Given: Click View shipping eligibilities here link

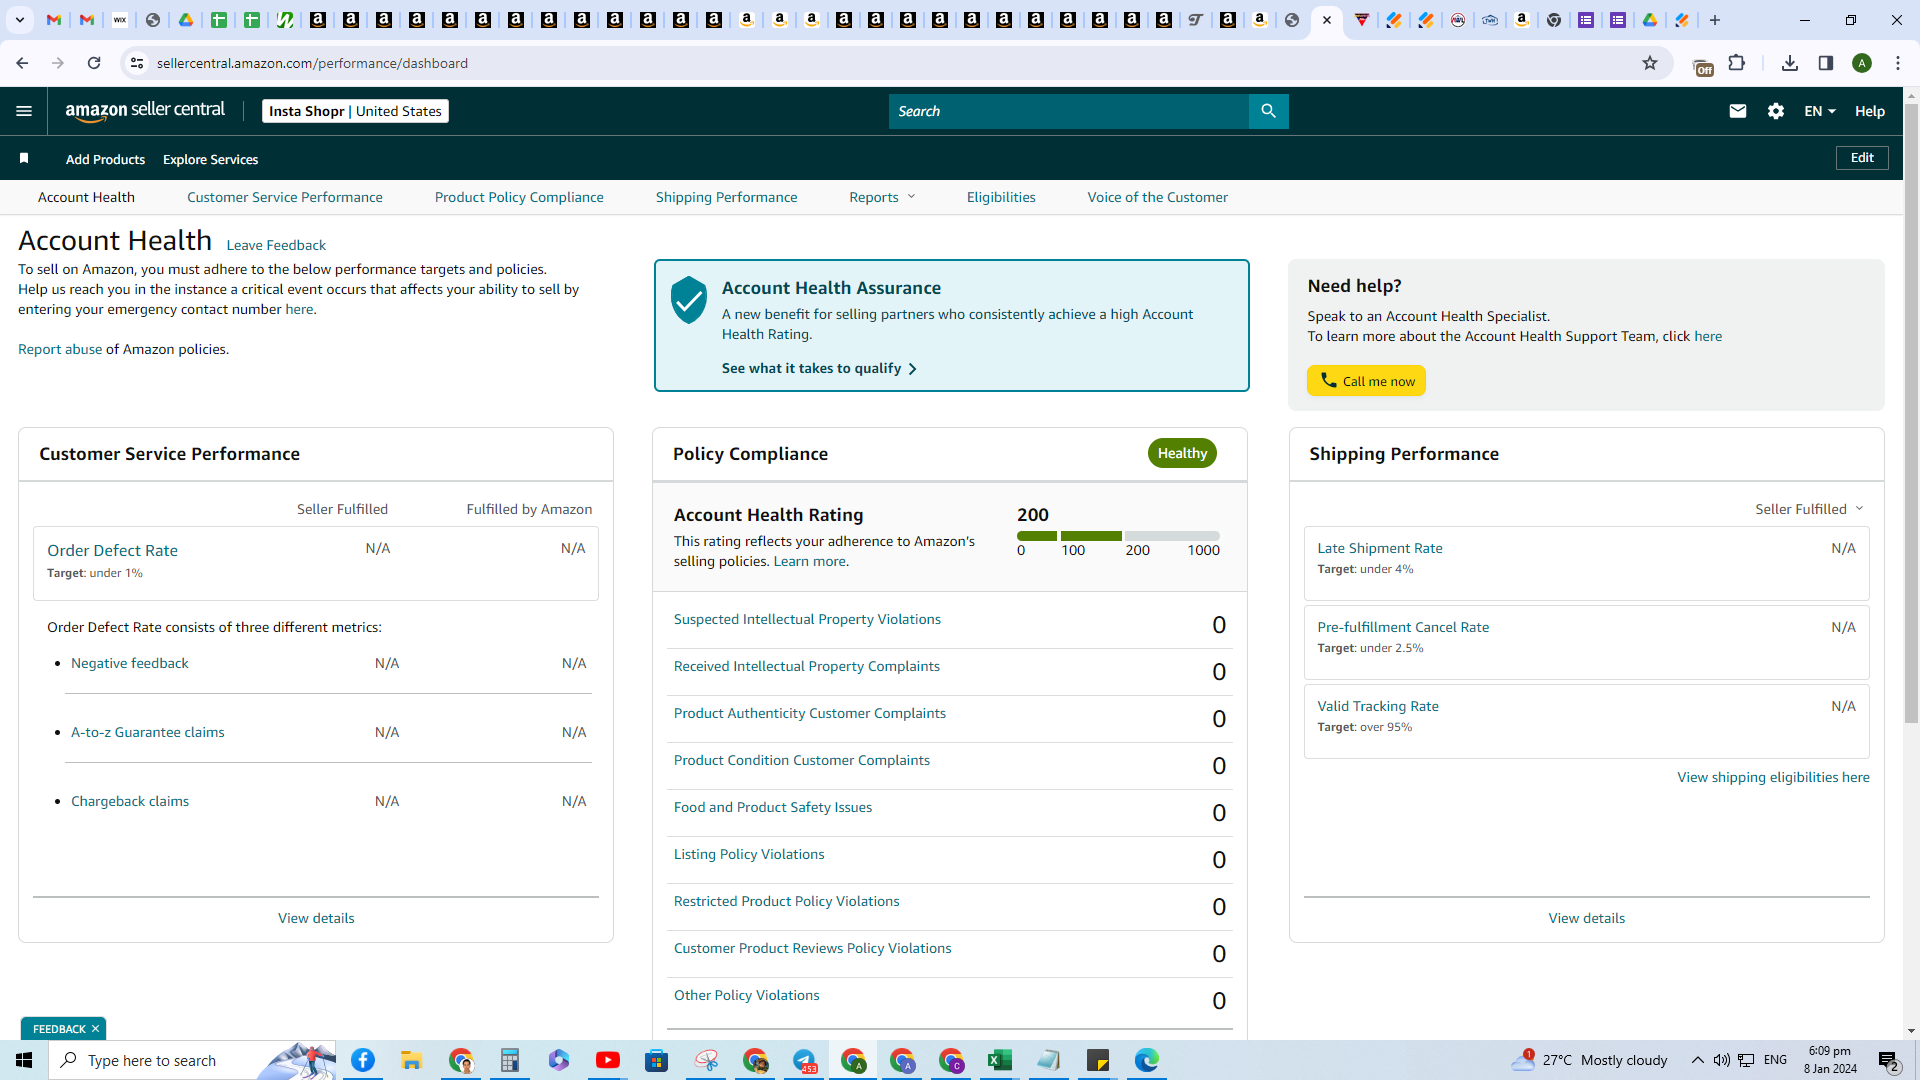Looking at the screenshot, I should (1773, 777).
